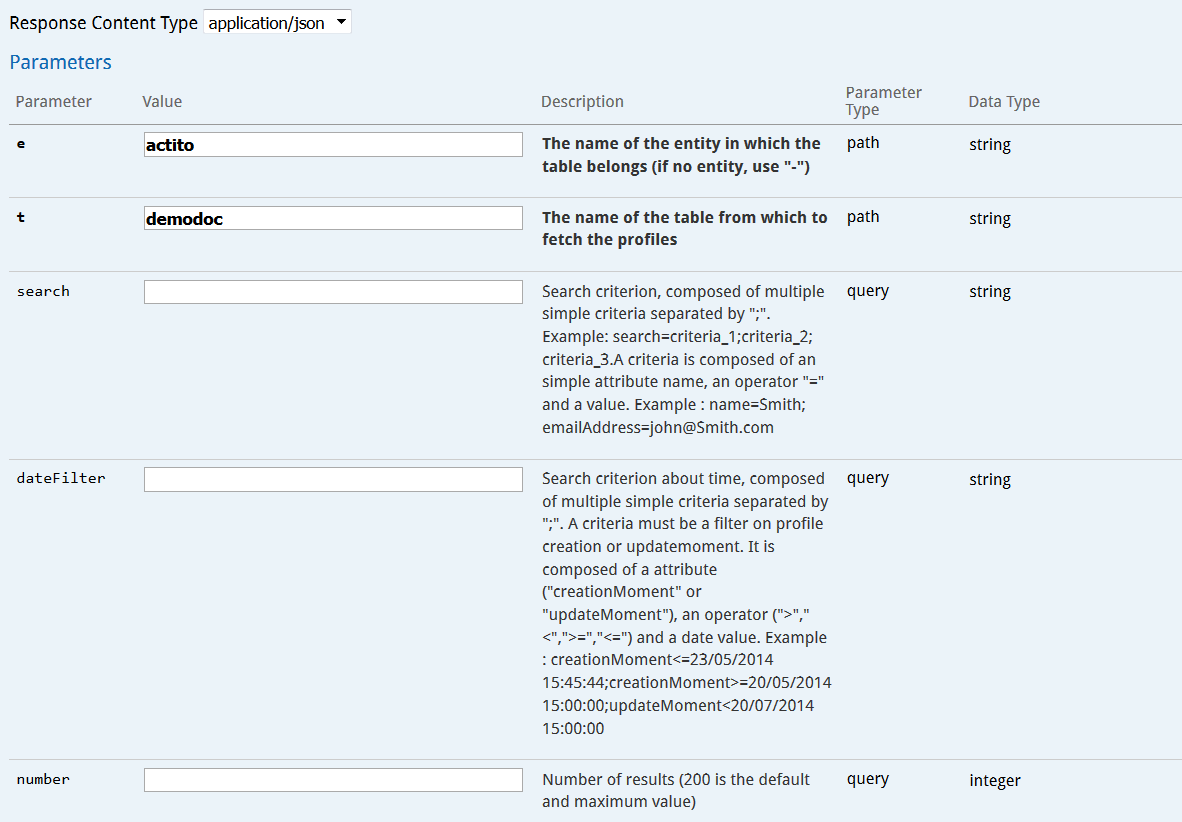The image size is (1182, 822).
Task: Click into the empty search value field
Action: click(x=333, y=292)
